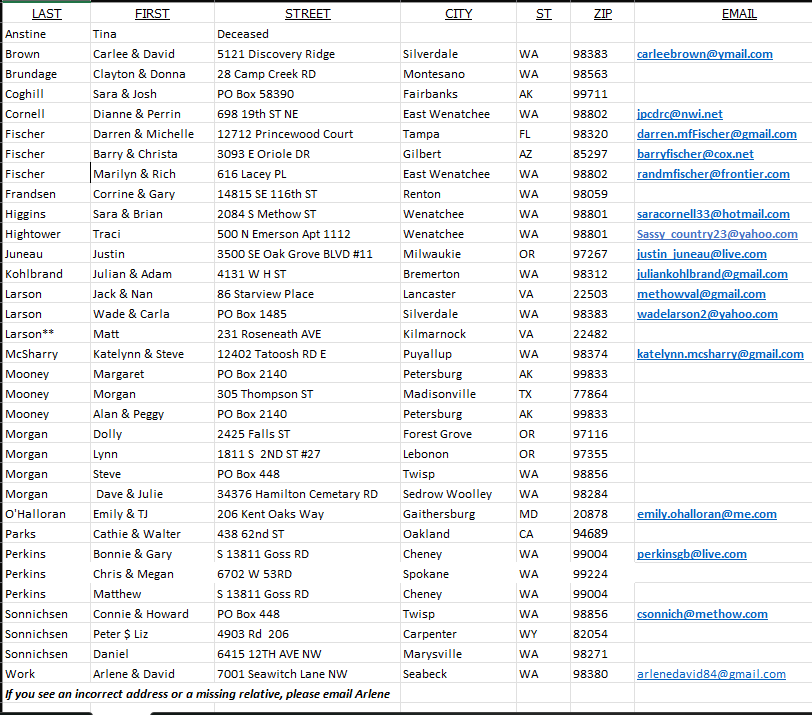
Task: Select the ST column header cell
Action: tap(543, 13)
